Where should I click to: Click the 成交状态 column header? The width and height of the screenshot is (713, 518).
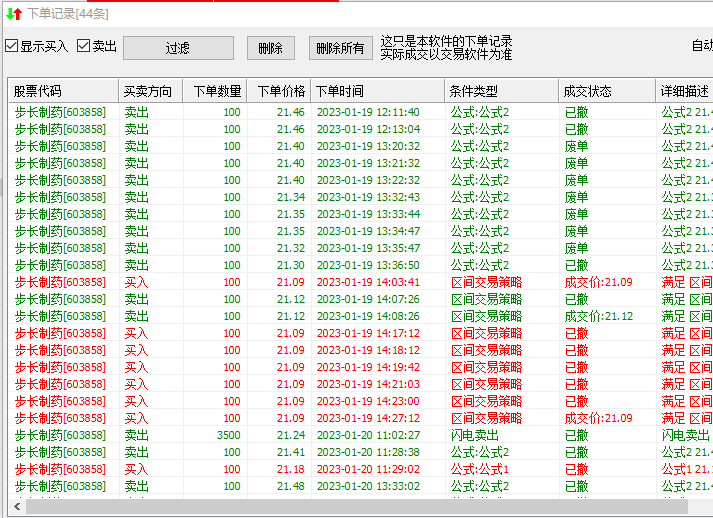click(x=606, y=91)
